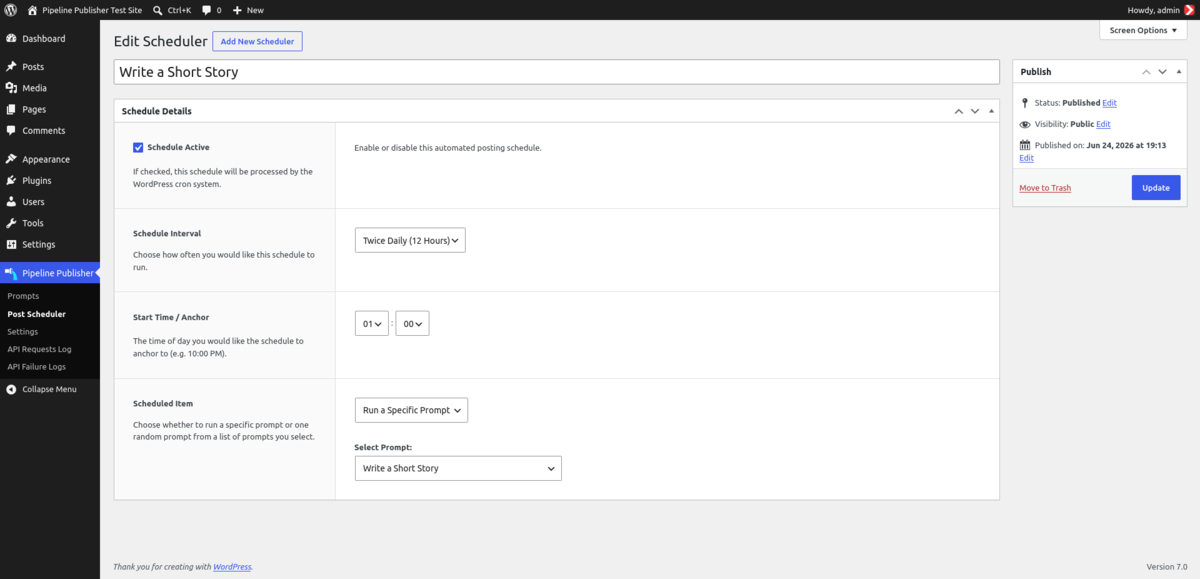Click the Pipeline Publisher menu item
This screenshot has height=579, width=1200.
pos(50,273)
